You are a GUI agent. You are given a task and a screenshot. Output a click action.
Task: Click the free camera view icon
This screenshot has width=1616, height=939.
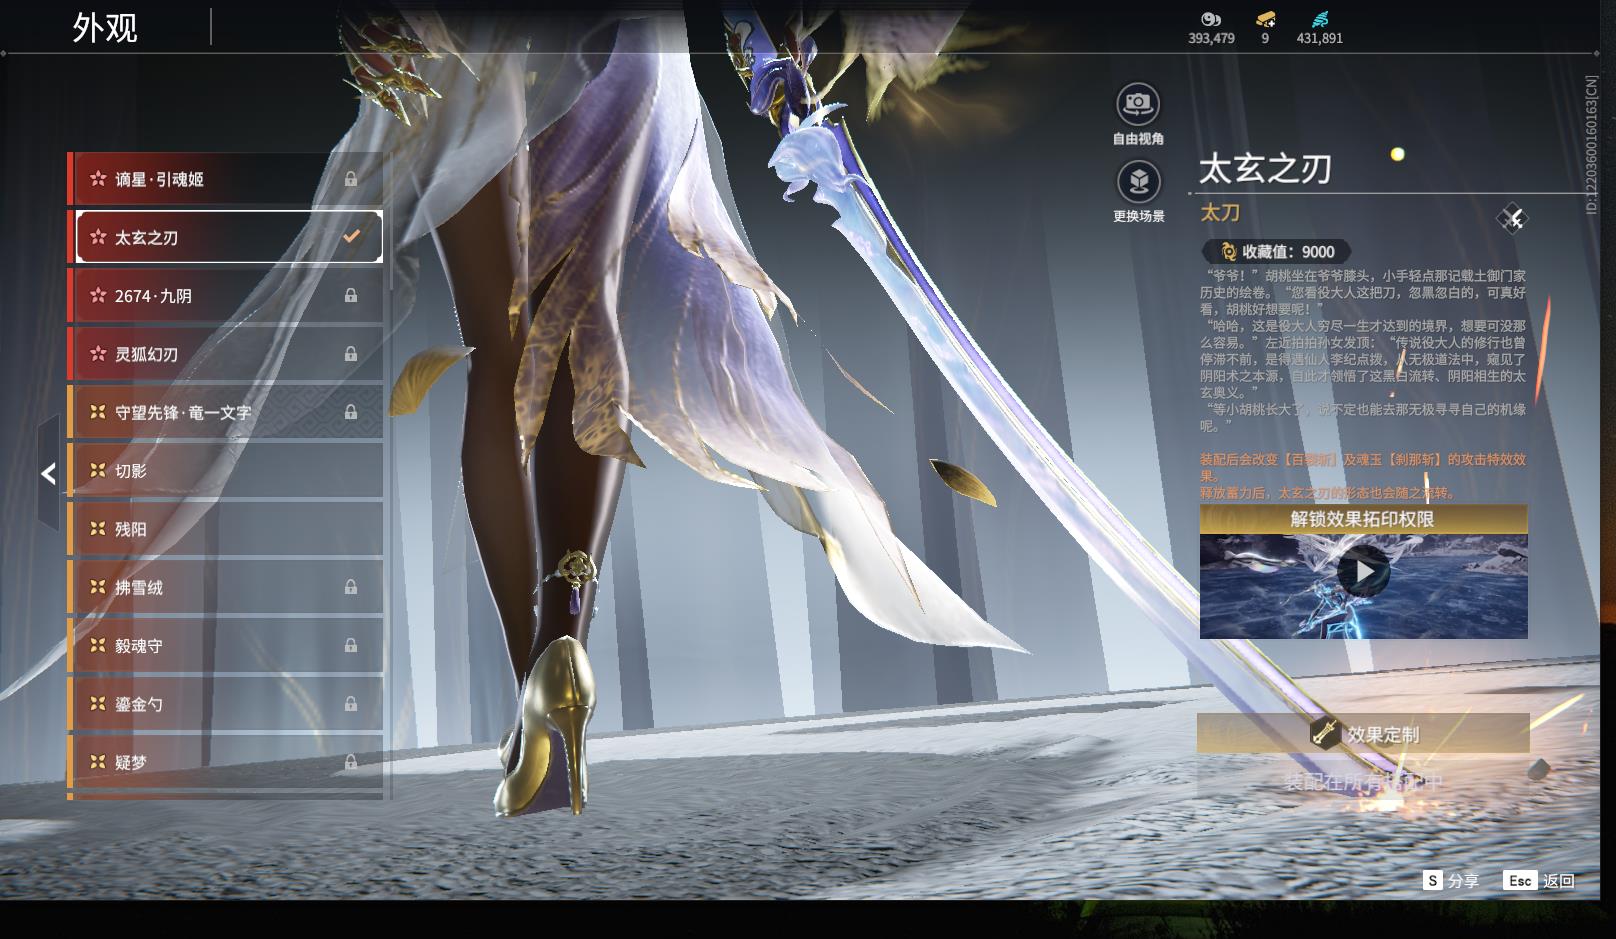coord(1137,103)
